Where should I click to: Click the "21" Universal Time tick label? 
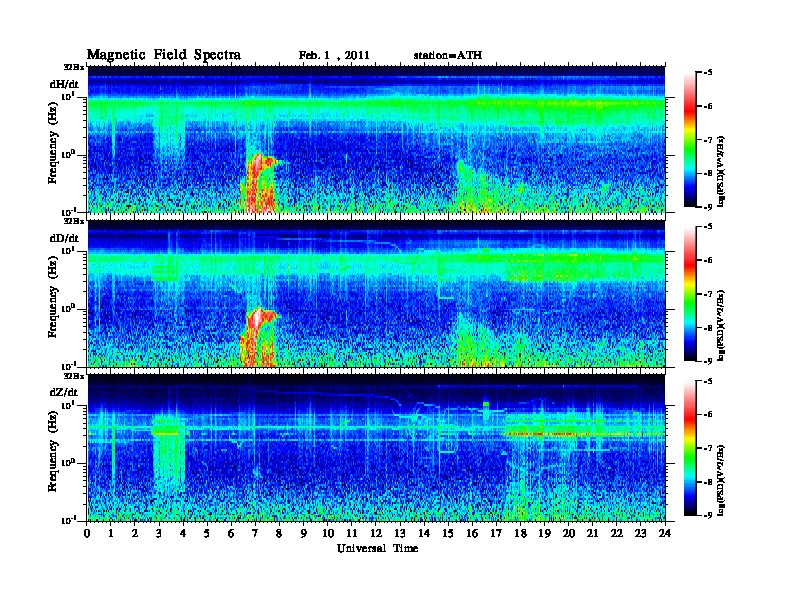593,534
